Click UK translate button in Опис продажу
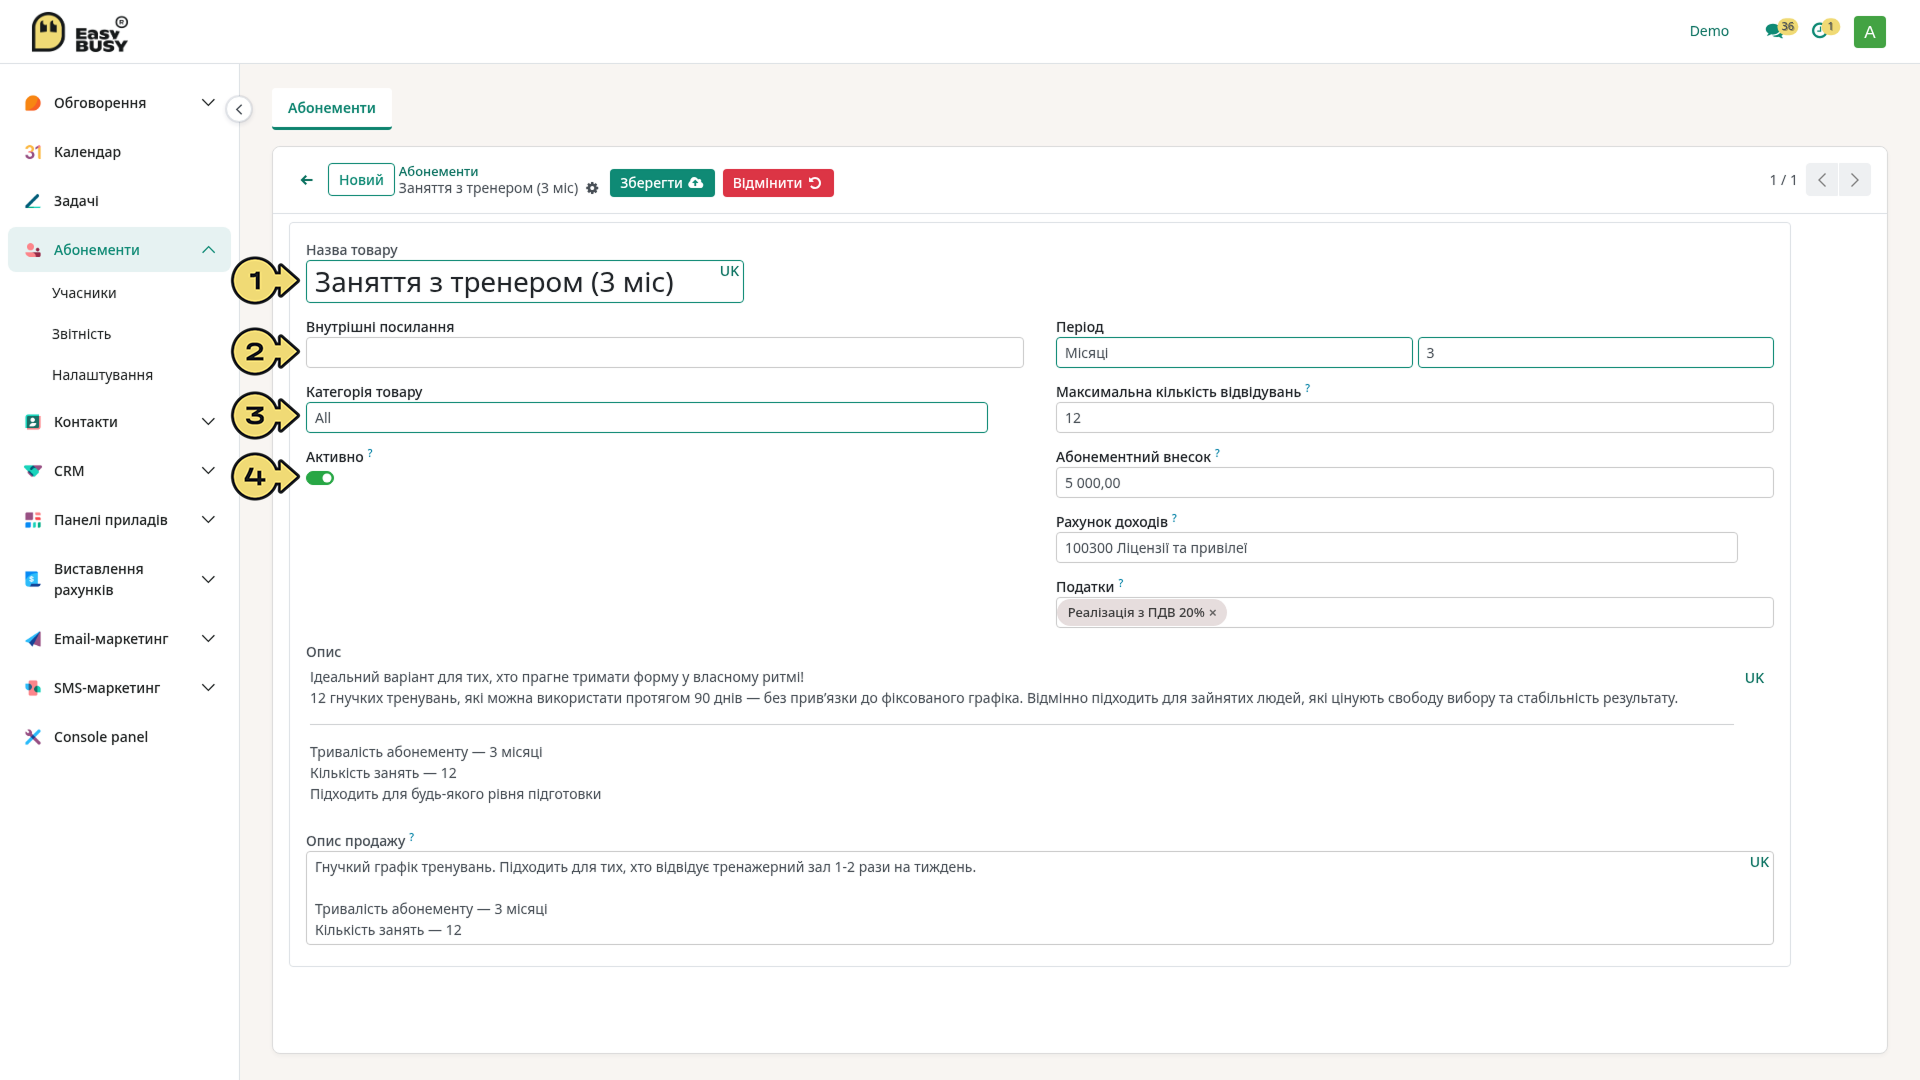1920x1080 pixels. pyautogui.click(x=1759, y=862)
